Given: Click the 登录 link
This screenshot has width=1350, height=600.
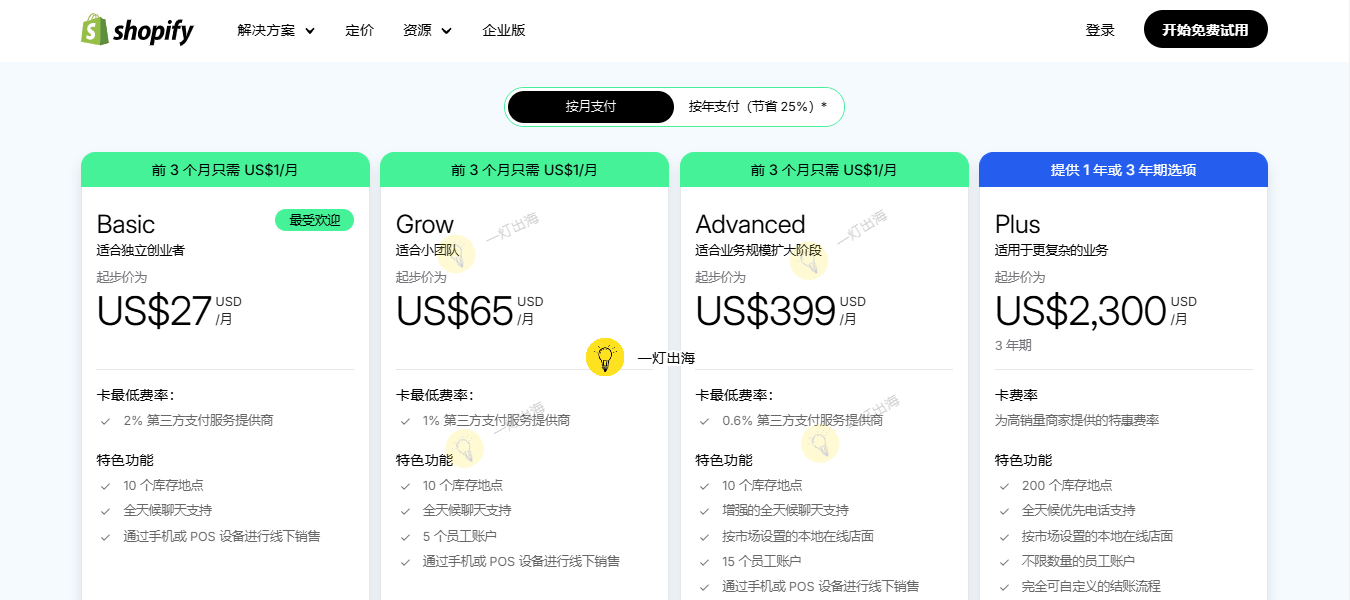Looking at the screenshot, I should 1100,29.
